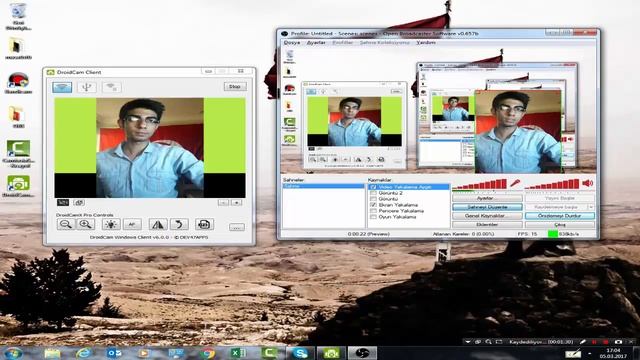Mute the microphone icon in OBS
Screen dimensions: 640x360
tap(515, 183)
